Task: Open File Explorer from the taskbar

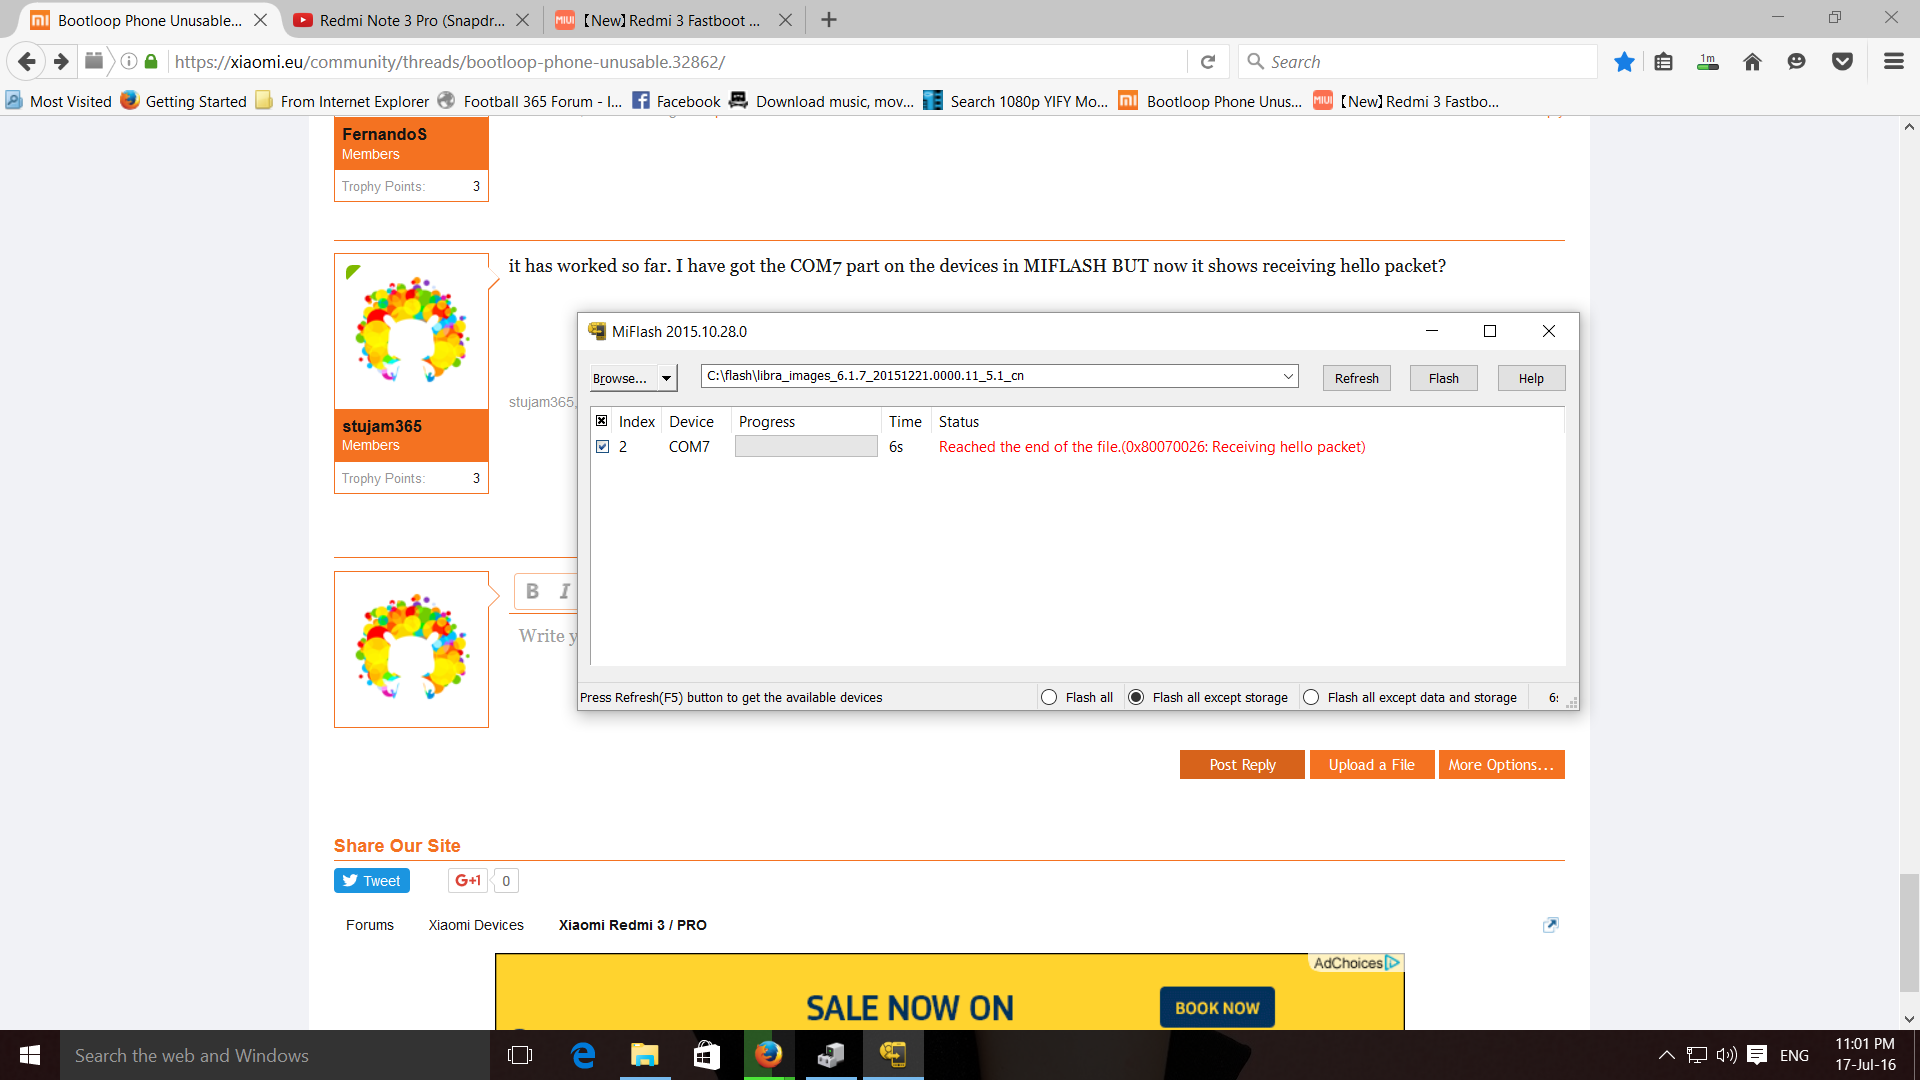Action: click(645, 1055)
